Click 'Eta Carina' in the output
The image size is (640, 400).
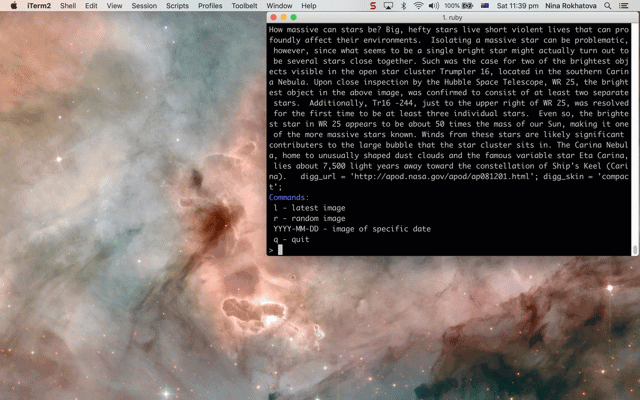[602, 156]
